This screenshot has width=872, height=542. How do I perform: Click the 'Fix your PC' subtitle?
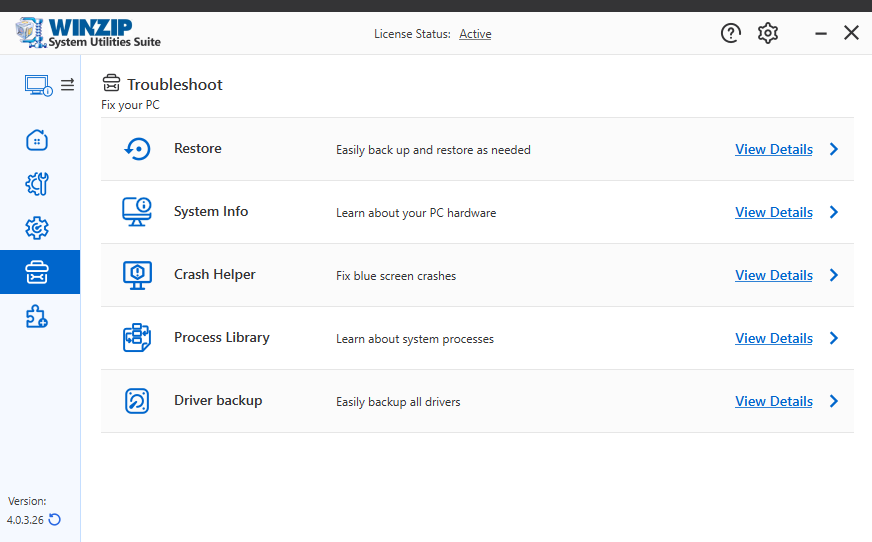130,105
